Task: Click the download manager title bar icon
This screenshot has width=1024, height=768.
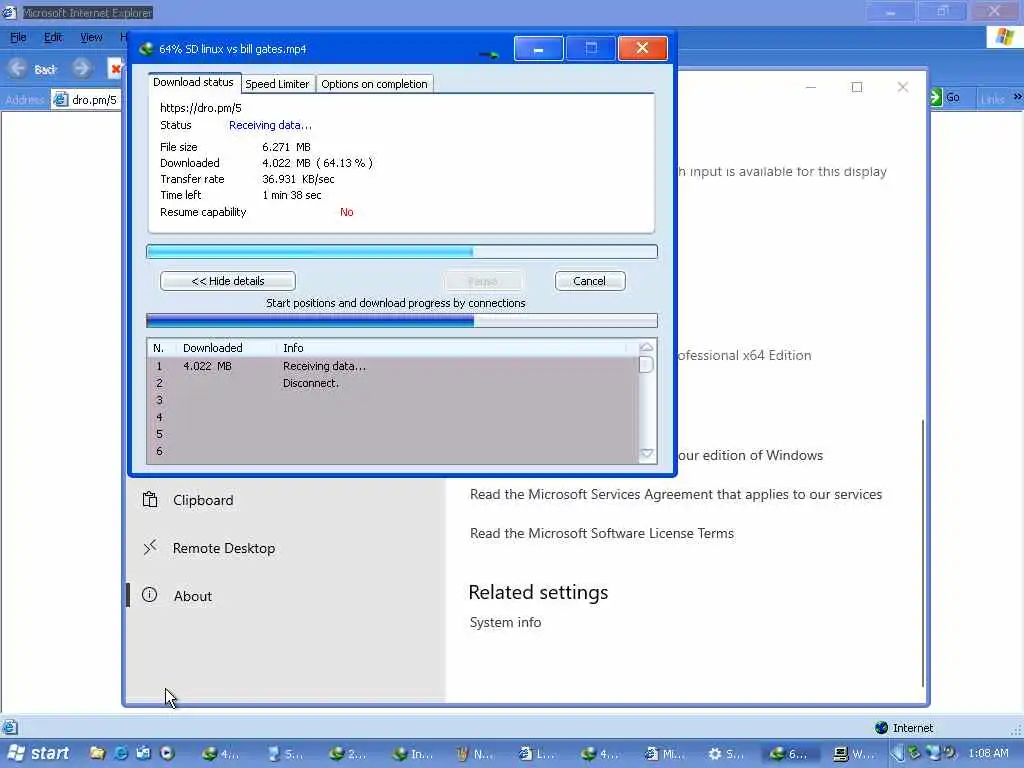Action: (x=147, y=48)
